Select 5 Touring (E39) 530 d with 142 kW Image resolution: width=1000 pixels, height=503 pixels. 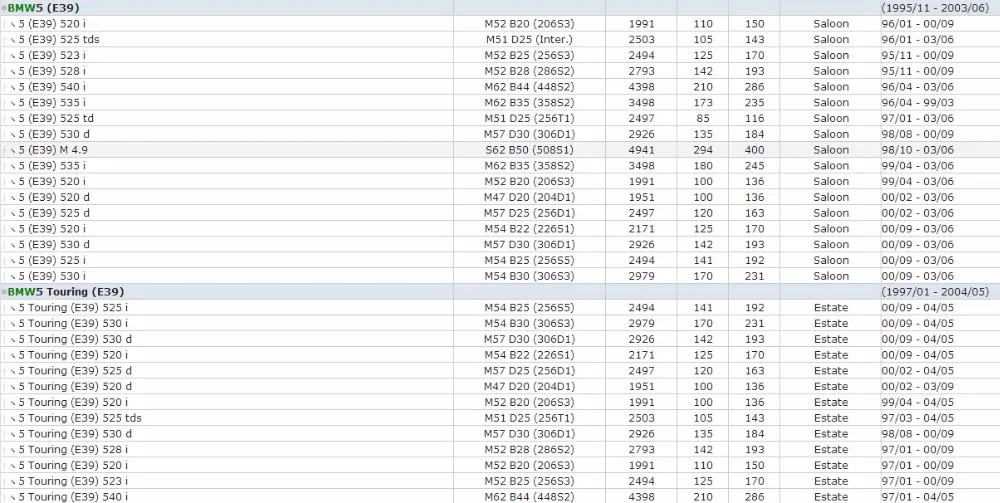(x=500, y=339)
